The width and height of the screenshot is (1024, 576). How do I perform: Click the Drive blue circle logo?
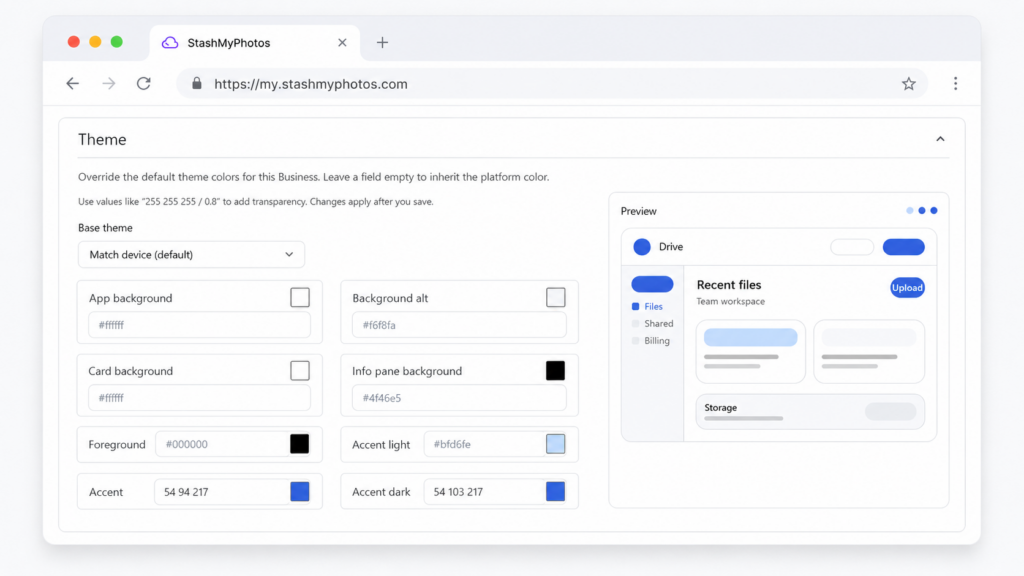tap(642, 247)
